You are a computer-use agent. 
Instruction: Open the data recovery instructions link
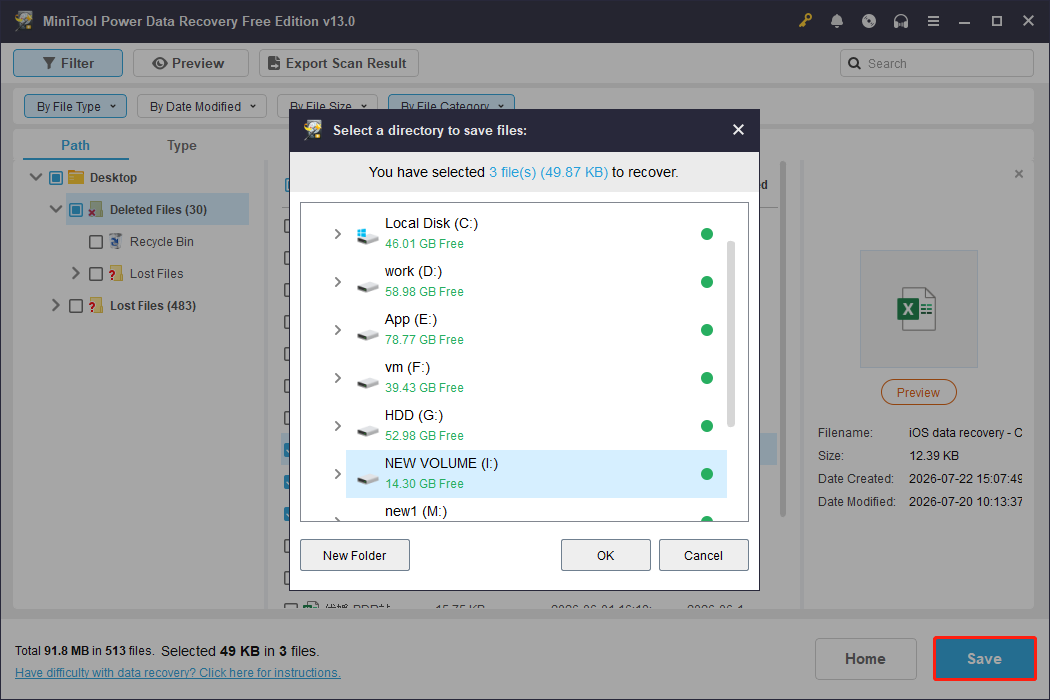coord(177,673)
